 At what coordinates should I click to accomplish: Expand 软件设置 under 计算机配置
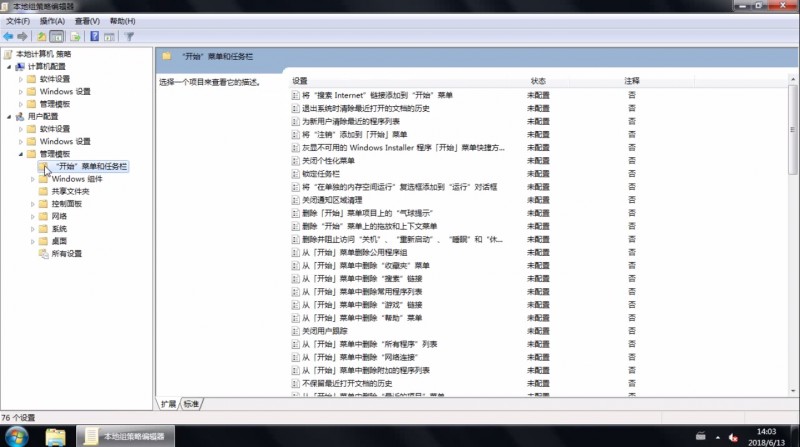point(21,79)
